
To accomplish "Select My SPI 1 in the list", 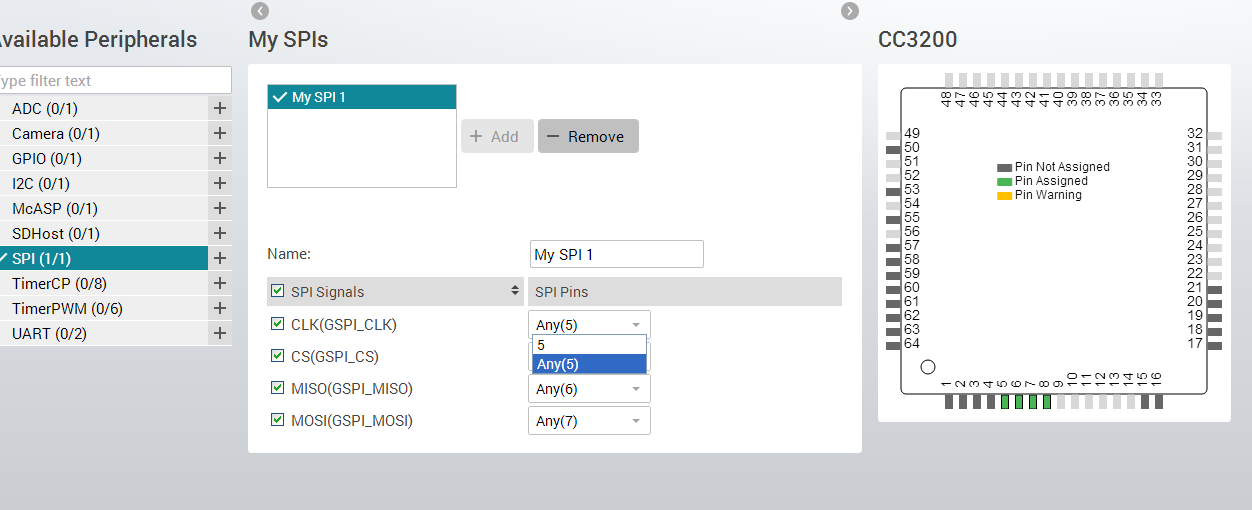I will pos(361,97).
